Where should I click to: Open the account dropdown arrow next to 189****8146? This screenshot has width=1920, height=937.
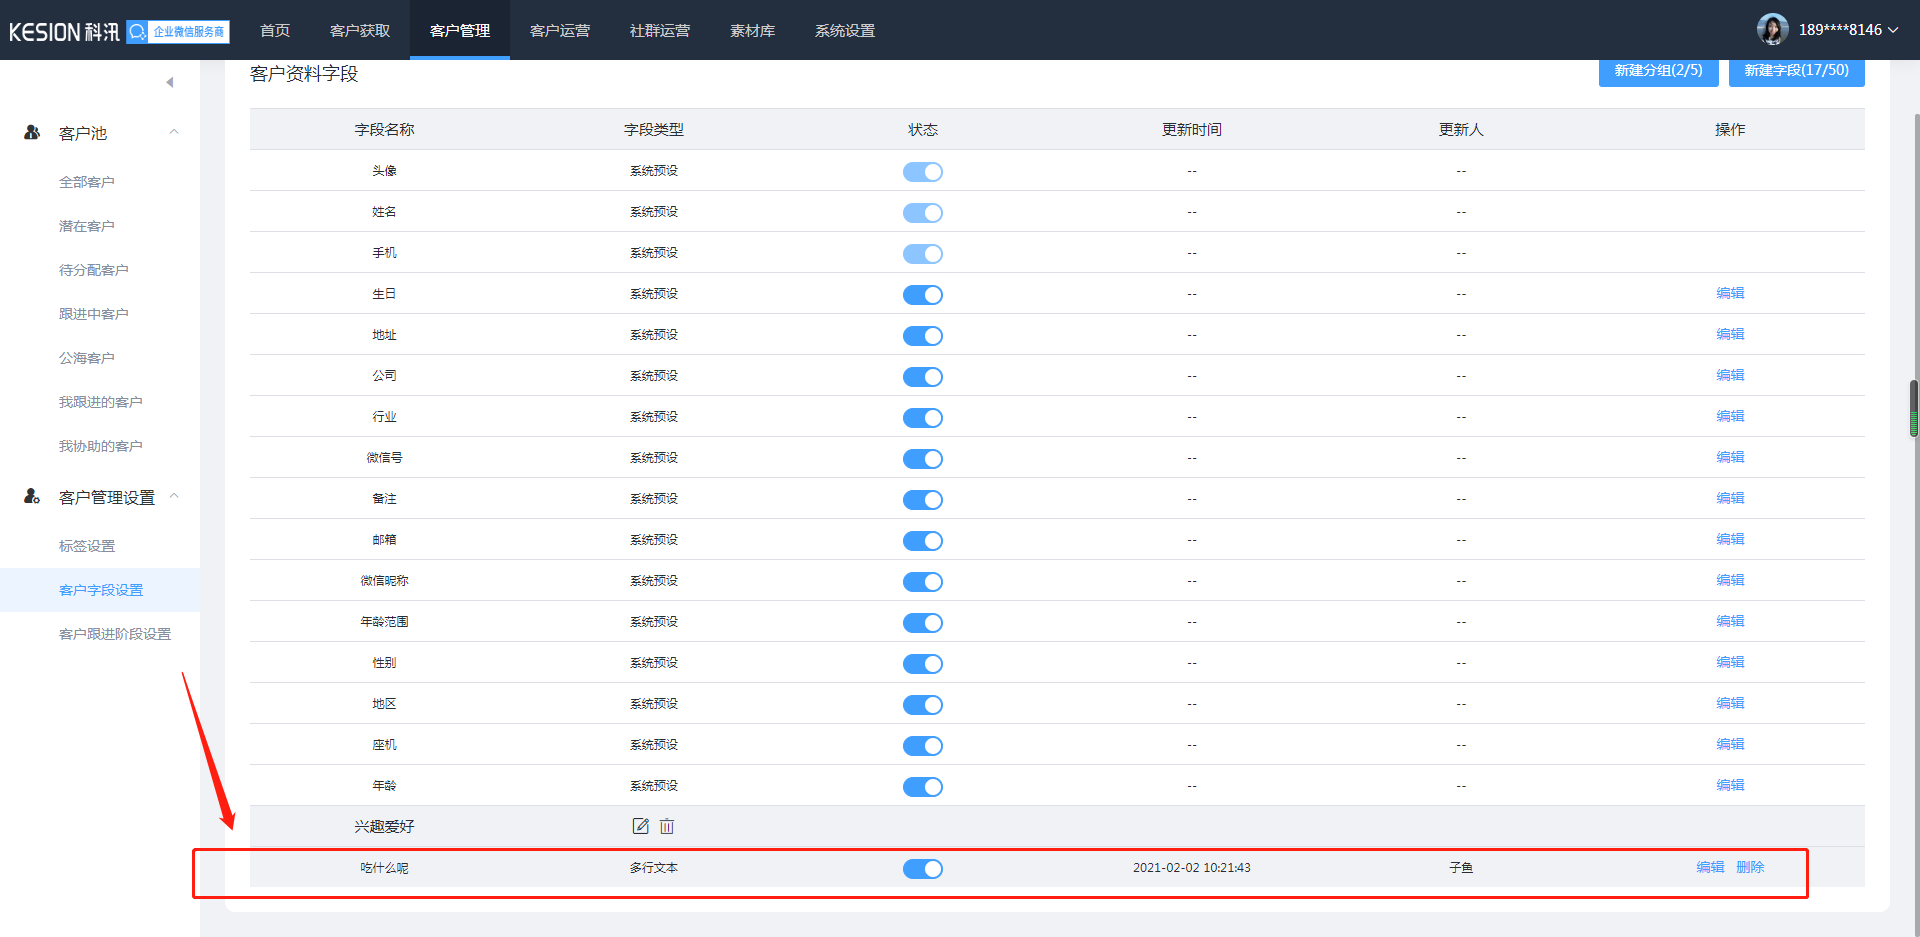[x=1893, y=30]
